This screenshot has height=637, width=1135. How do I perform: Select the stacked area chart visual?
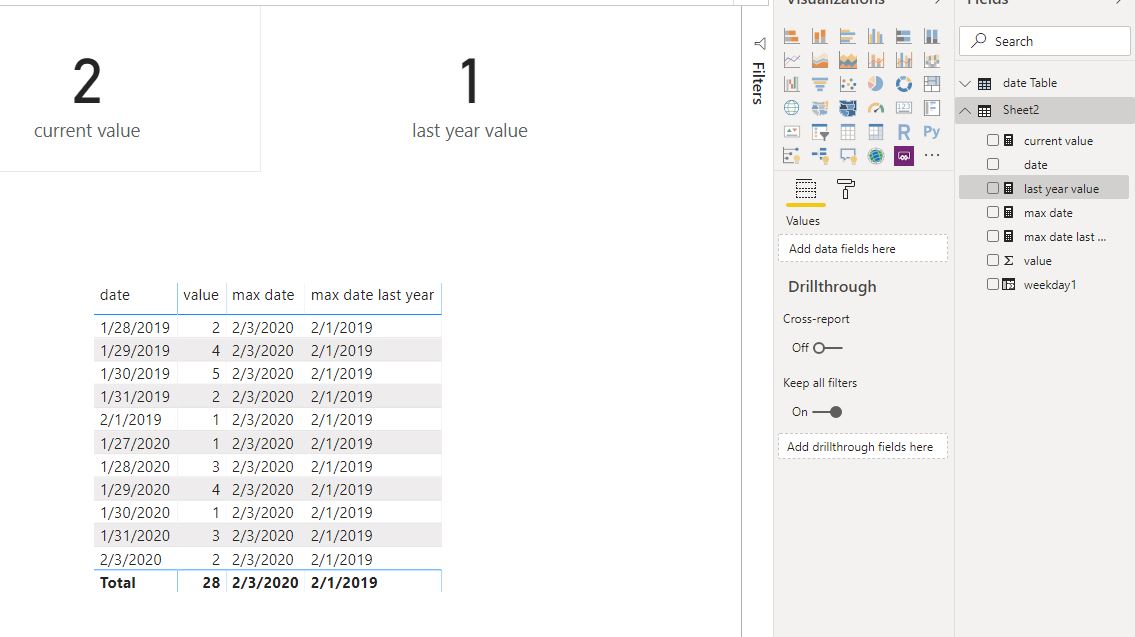pos(848,60)
